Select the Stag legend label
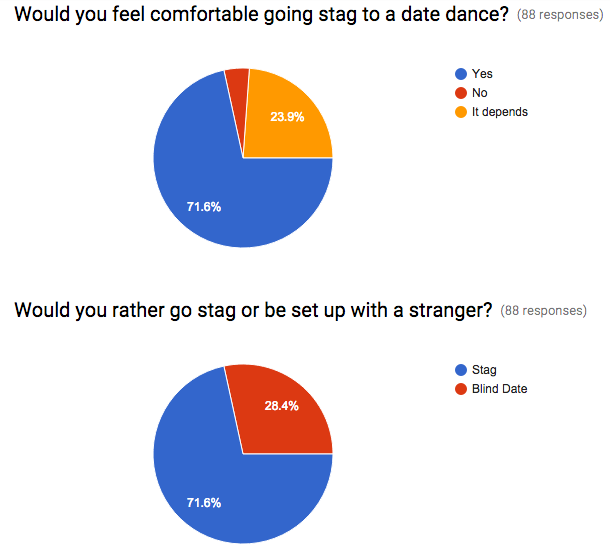The image size is (610, 550). coord(484,370)
